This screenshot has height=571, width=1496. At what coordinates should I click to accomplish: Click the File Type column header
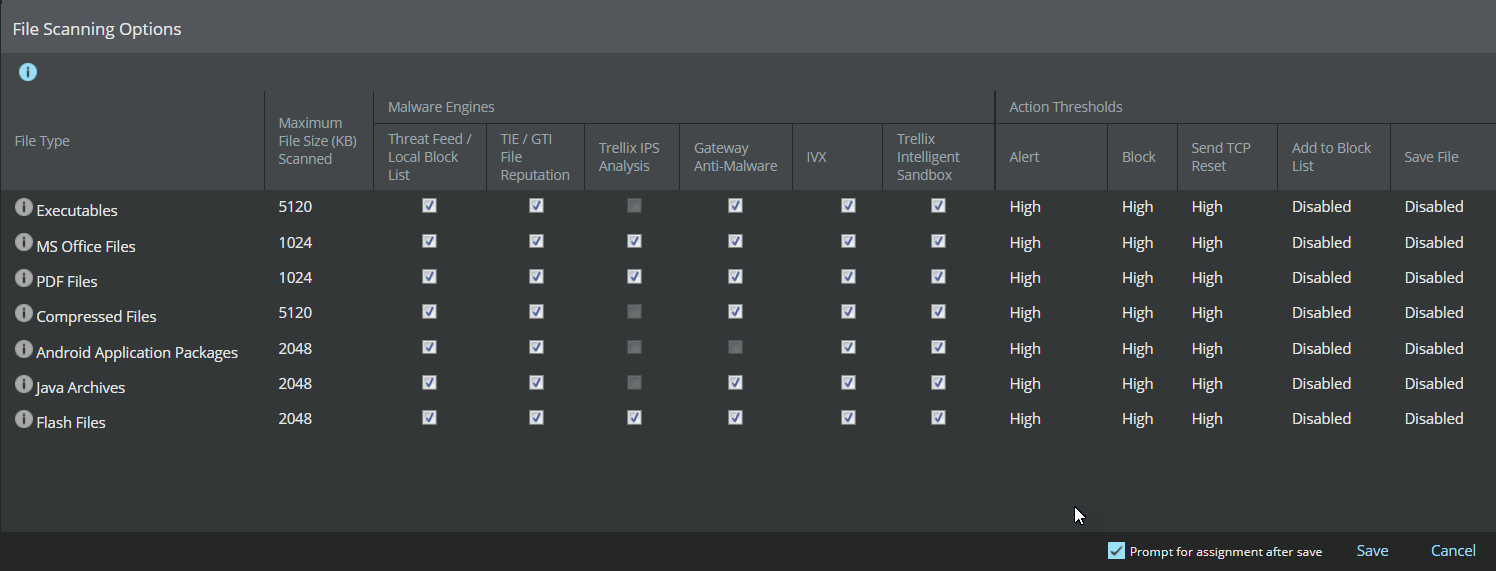[x=42, y=141]
